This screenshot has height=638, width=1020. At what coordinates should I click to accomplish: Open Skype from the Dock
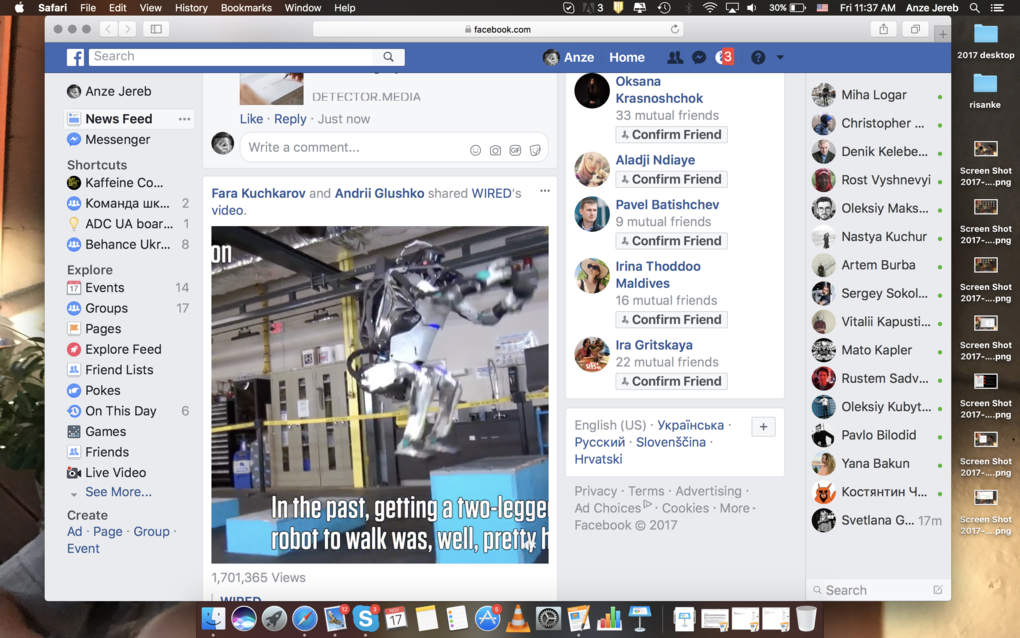coord(365,618)
